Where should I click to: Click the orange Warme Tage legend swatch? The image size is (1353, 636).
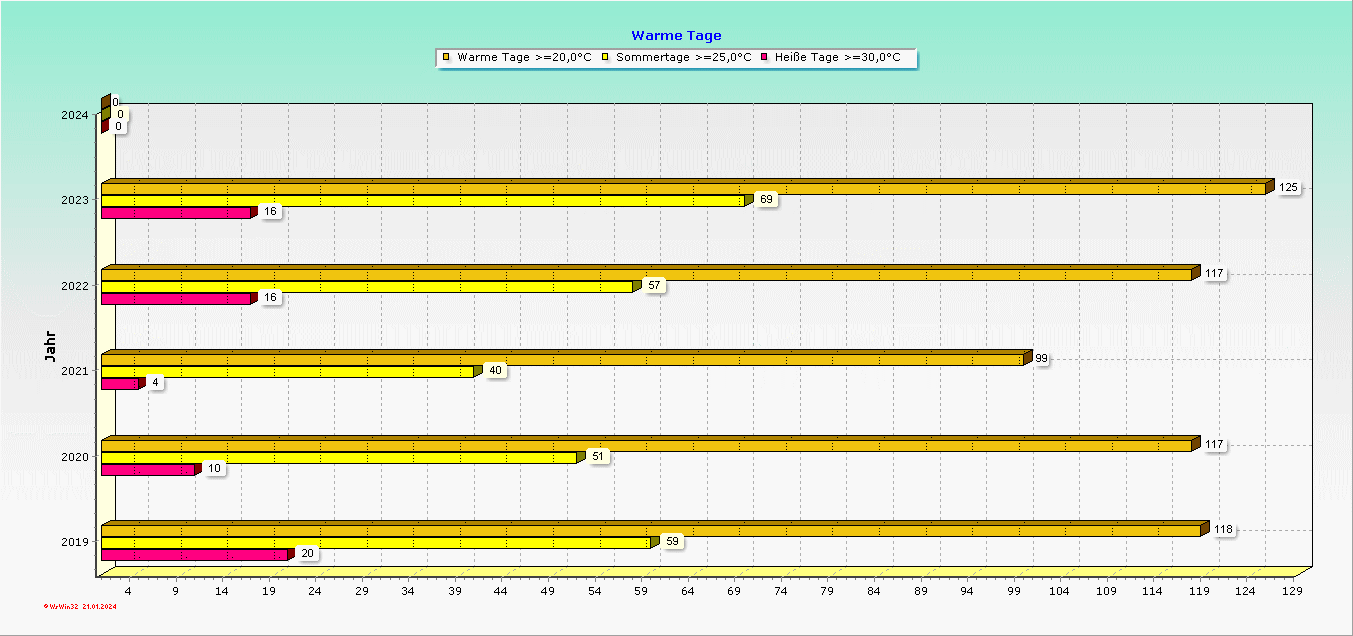(x=446, y=58)
